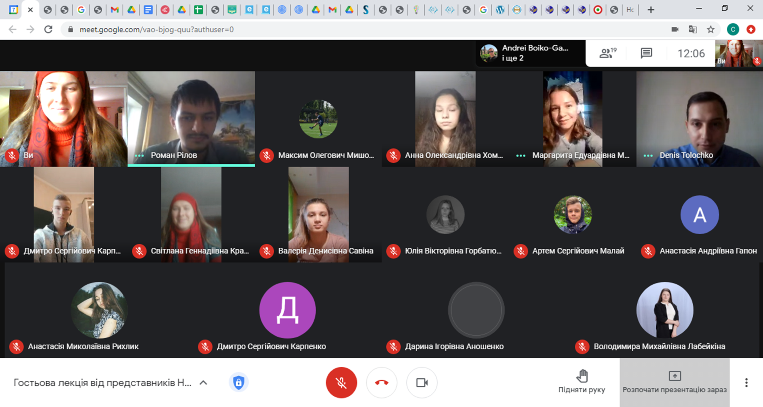
Task: Turn on the microphone with the red mute button
Action: (341, 383)
